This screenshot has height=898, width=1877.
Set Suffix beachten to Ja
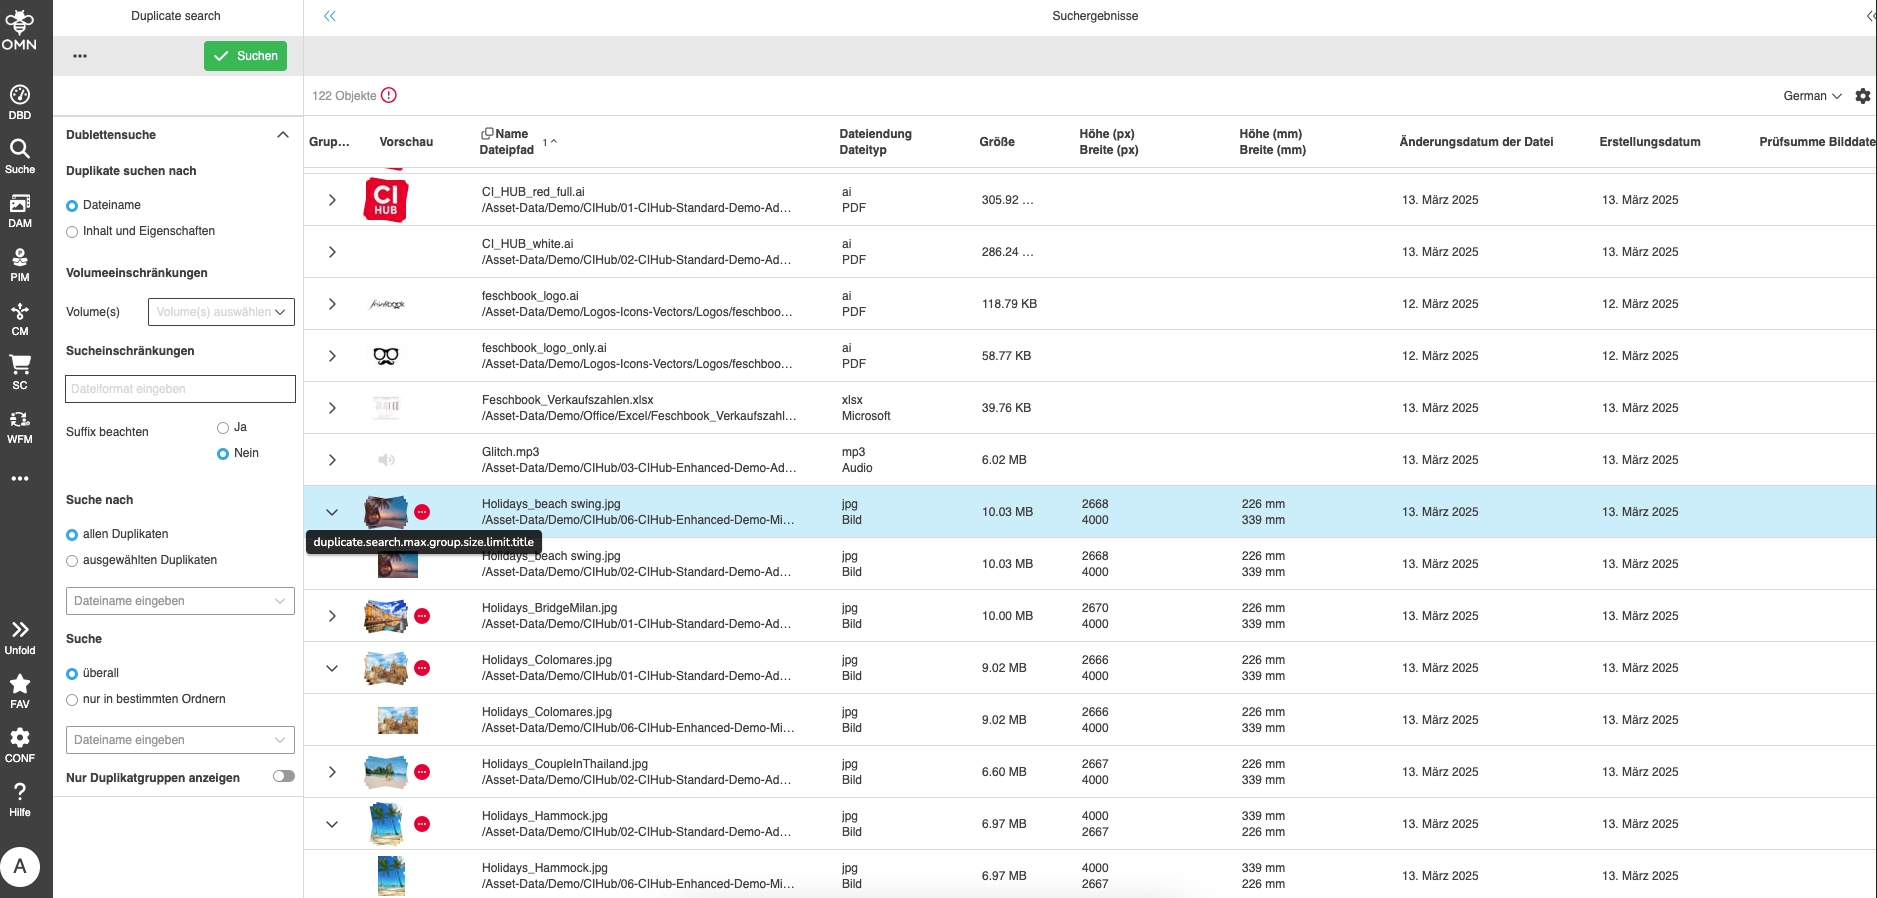[223, 428]
